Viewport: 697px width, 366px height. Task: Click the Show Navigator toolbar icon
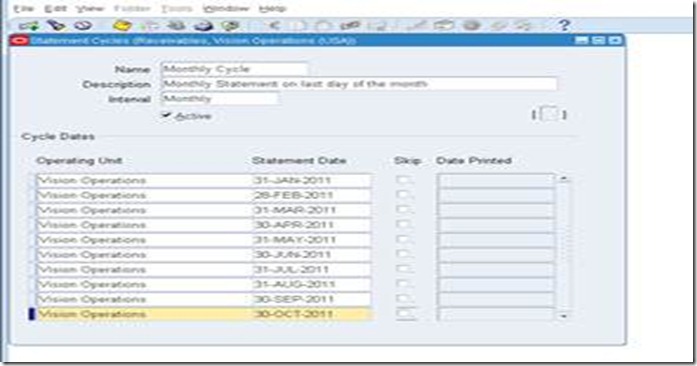click(83, 25)
